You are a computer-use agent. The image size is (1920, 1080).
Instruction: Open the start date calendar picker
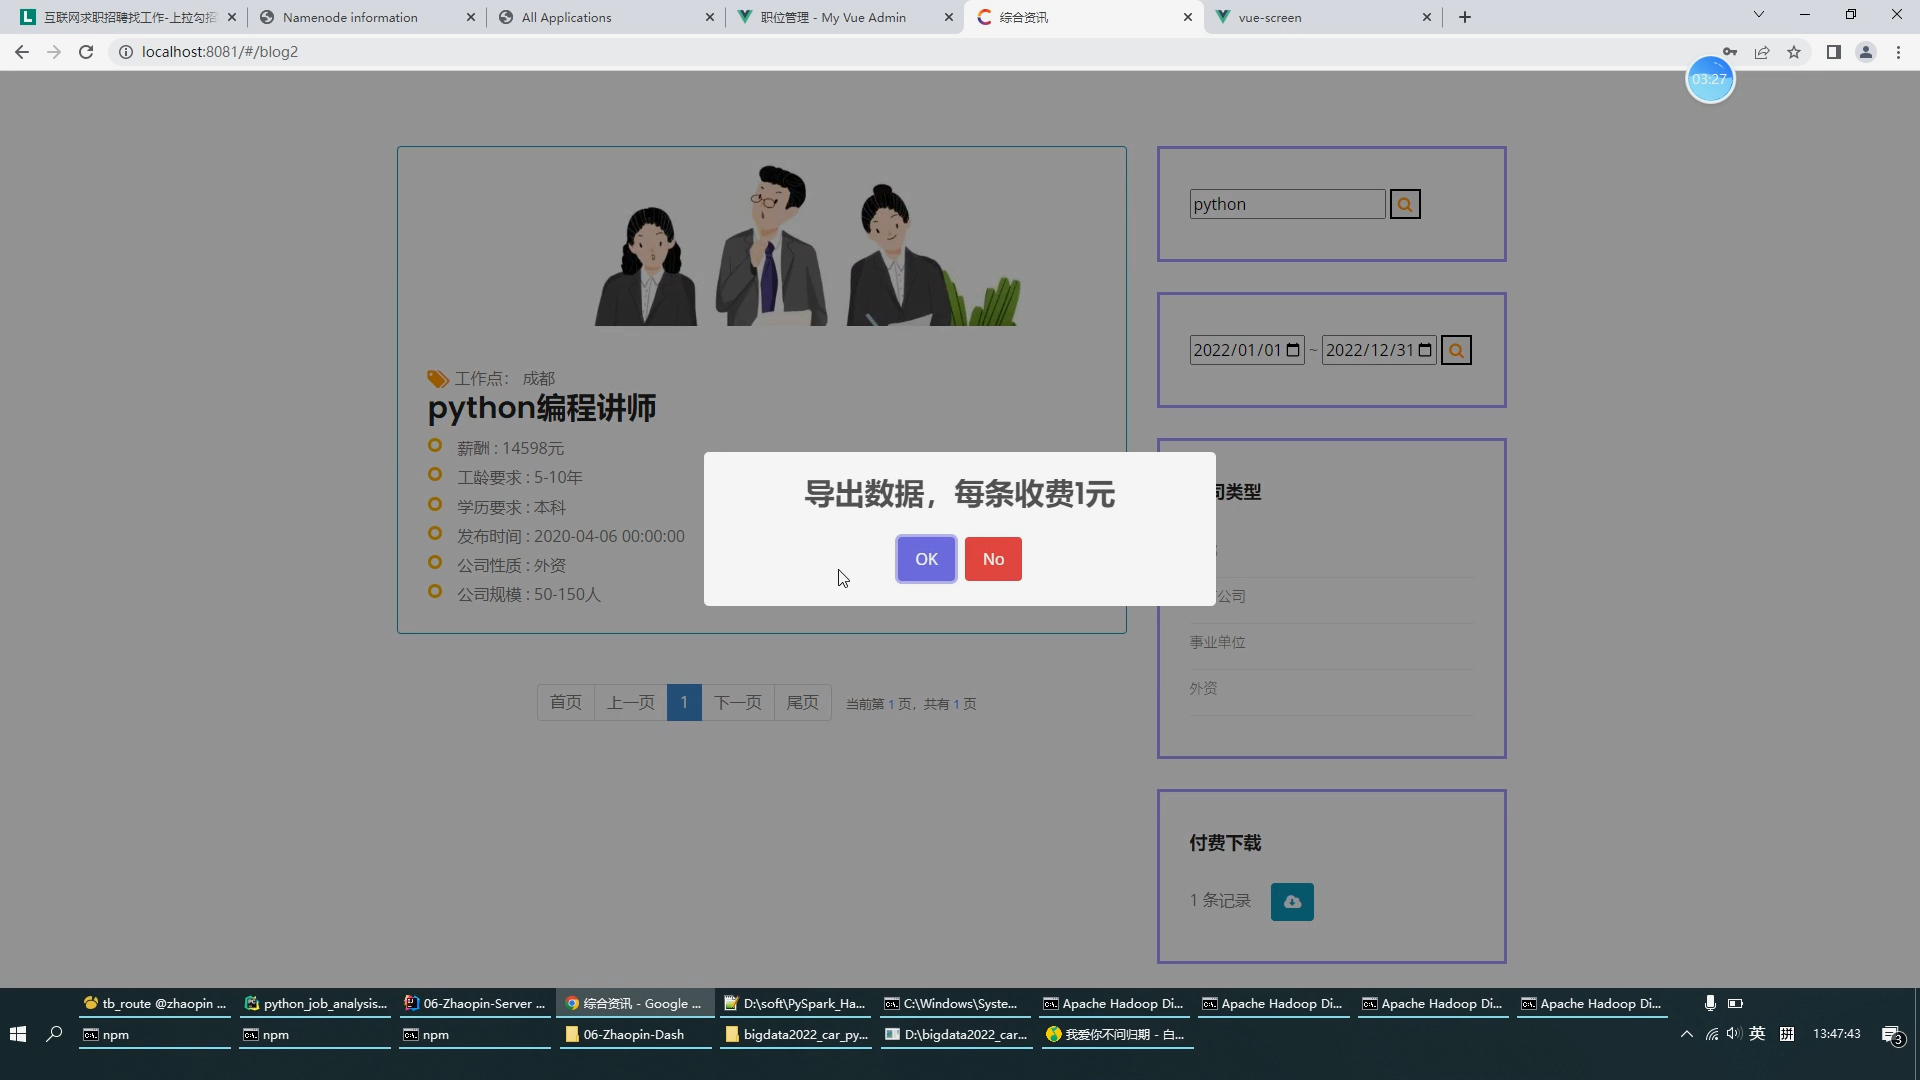(x=1294, y=350)
